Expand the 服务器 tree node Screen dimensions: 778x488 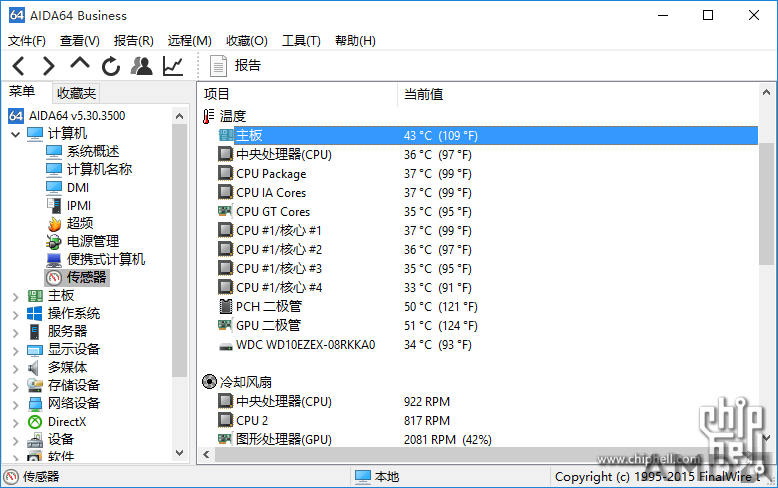pos(15,332)
